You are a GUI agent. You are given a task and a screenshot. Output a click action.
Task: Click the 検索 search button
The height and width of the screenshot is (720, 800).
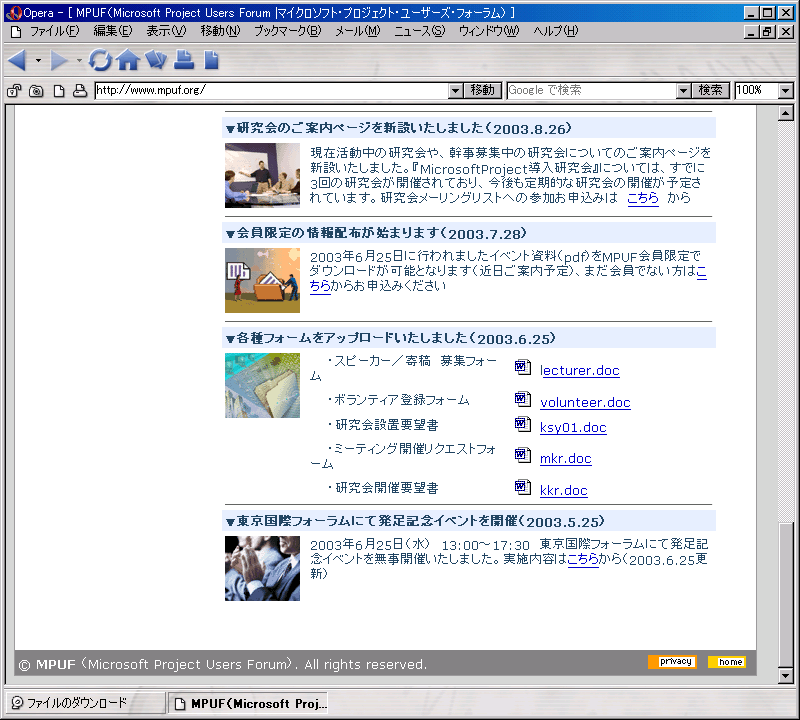pos(711,91)
